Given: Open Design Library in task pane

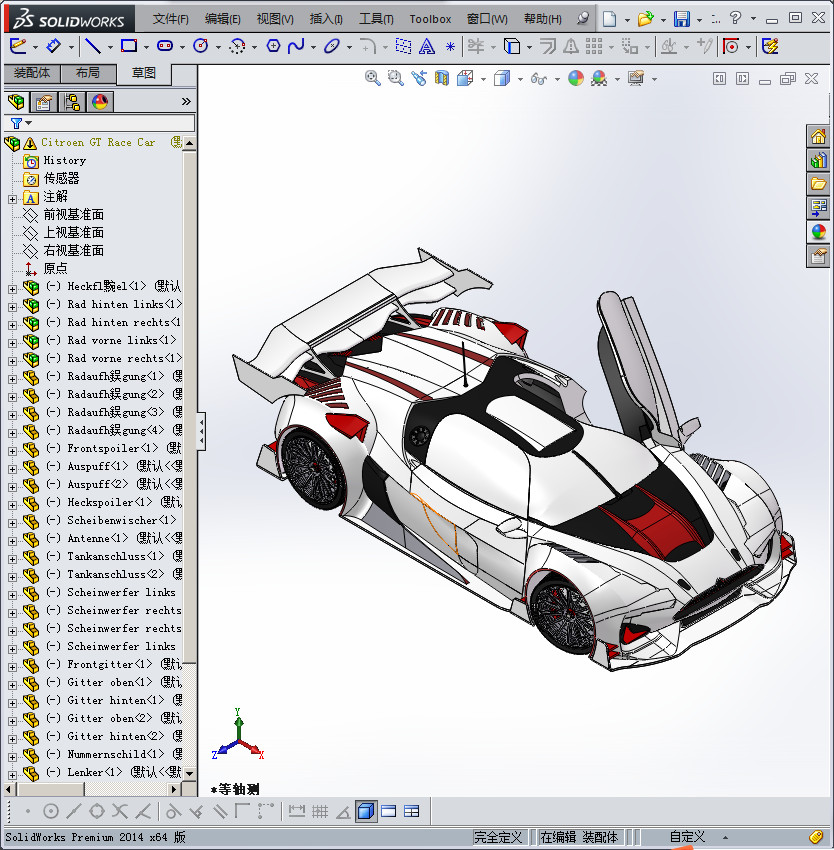Looking at the screenshot, I should coord(818,160).
